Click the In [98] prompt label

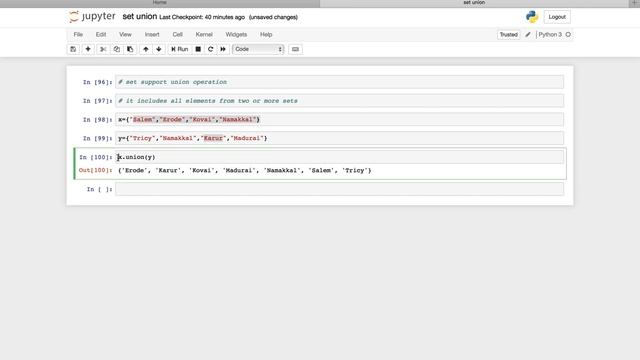coord(98,120)
